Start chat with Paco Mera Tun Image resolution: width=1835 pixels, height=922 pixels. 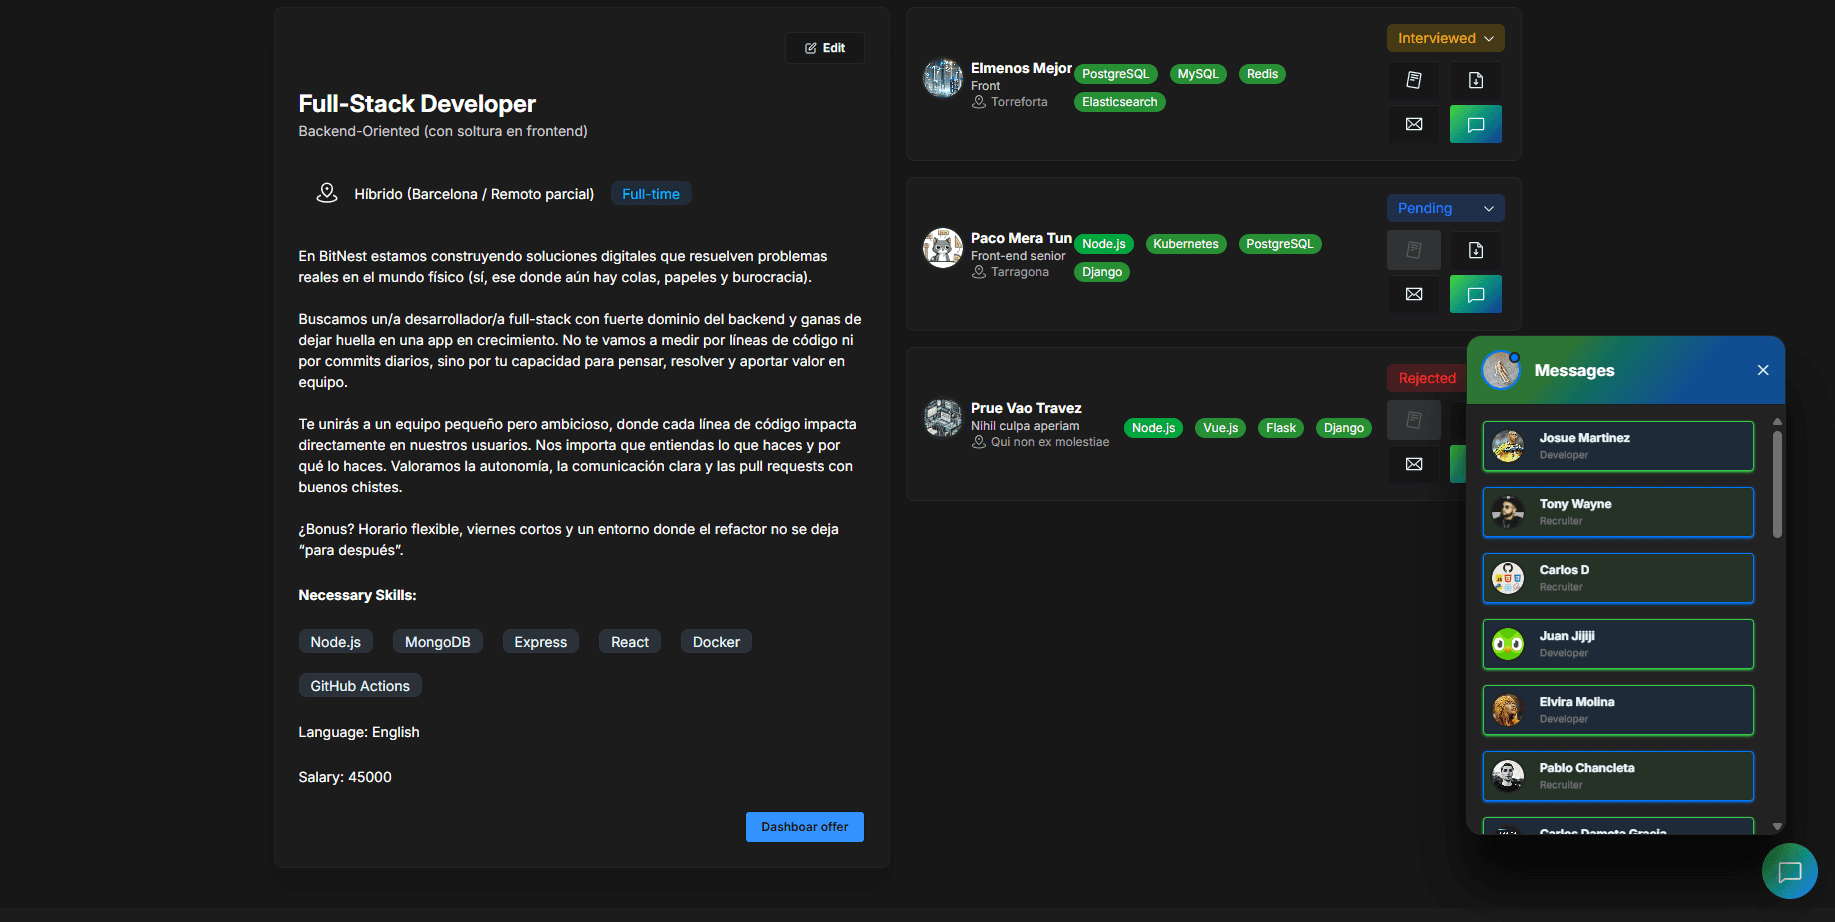[x=1475, y=294]
